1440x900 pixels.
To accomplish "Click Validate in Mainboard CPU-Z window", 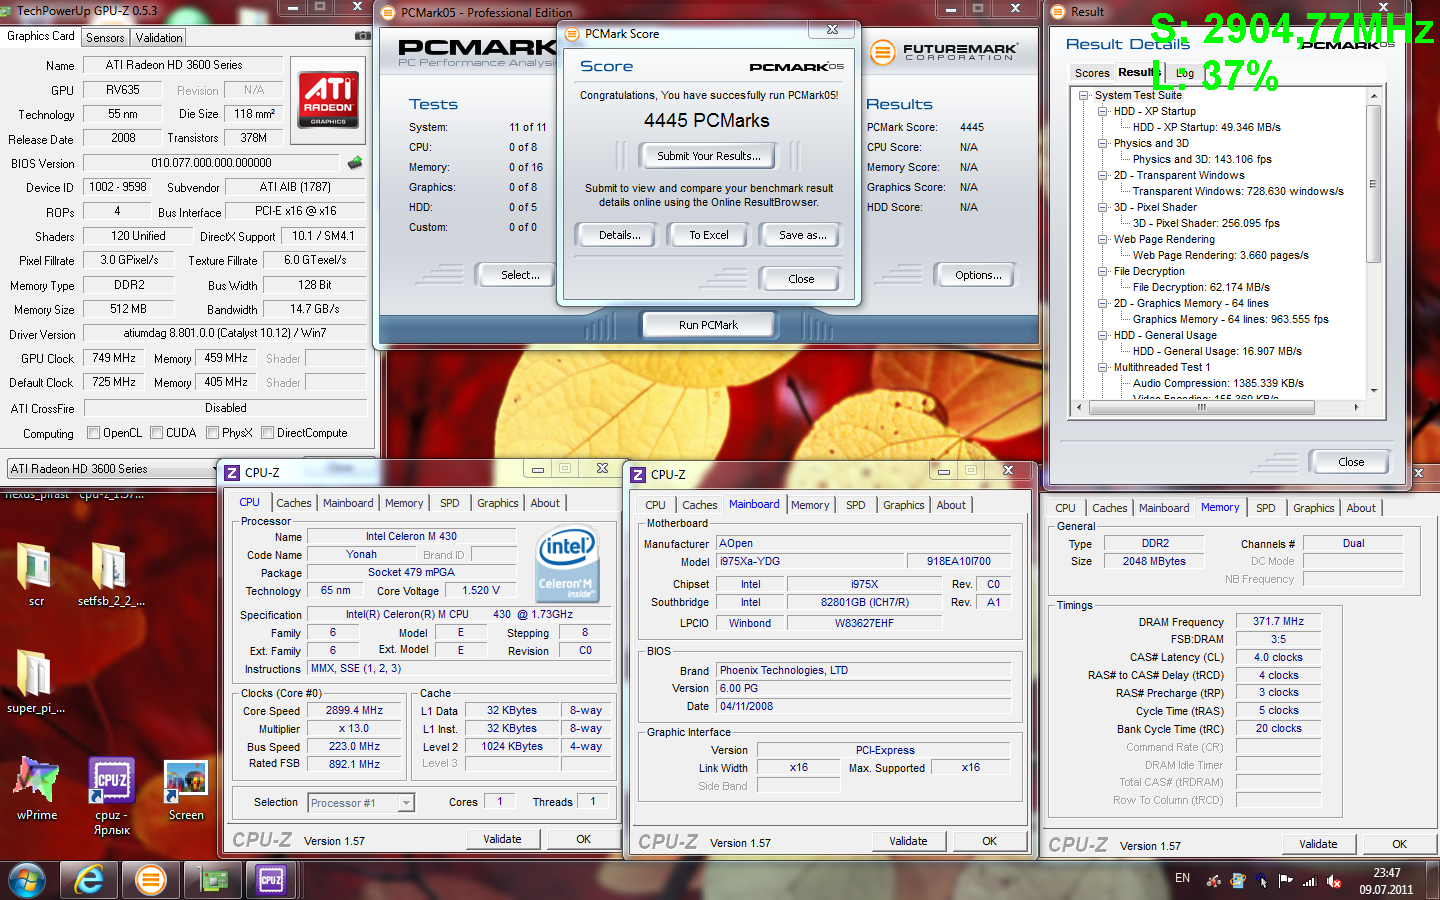I will [908, 841].
